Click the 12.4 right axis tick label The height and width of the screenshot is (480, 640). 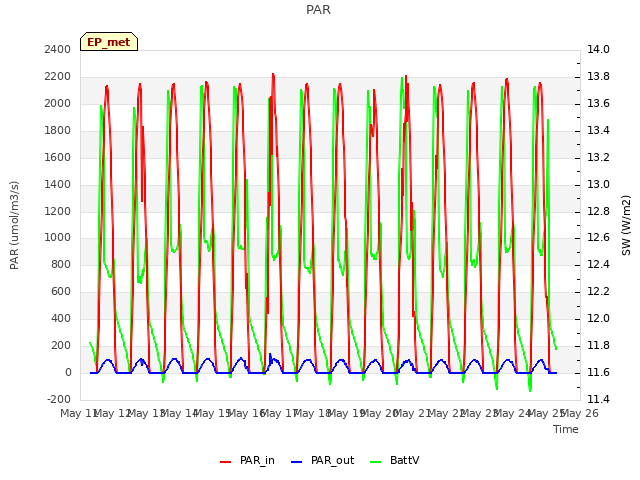pos(598,264)
